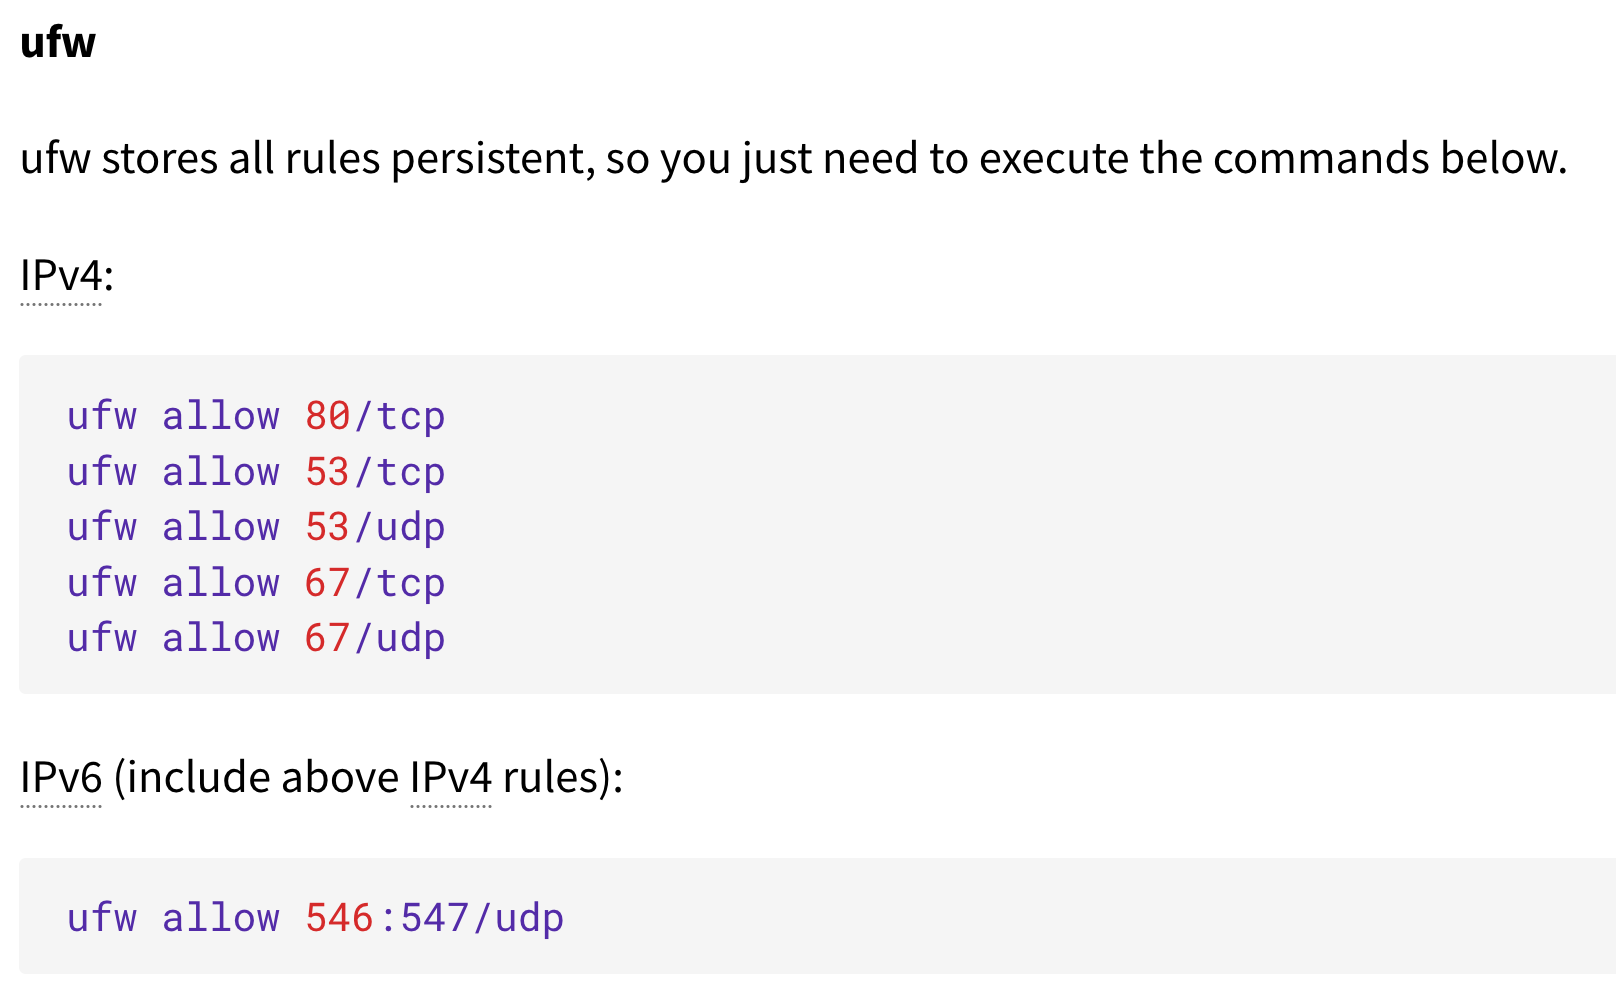Click the '/tcp' text after port 80
Image resolution: width=1616 pixels, height=986 pixels.
(x=399, y=416)
